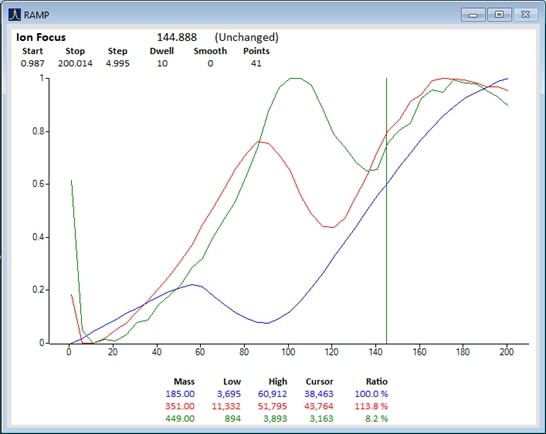546x434 pixels.
Task: Click the Stop column header
Action: click(75, 51)
